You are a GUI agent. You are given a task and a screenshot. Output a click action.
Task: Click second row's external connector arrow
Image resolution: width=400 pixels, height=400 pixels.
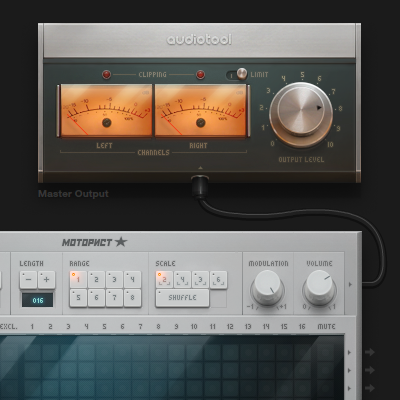point(370,370)
